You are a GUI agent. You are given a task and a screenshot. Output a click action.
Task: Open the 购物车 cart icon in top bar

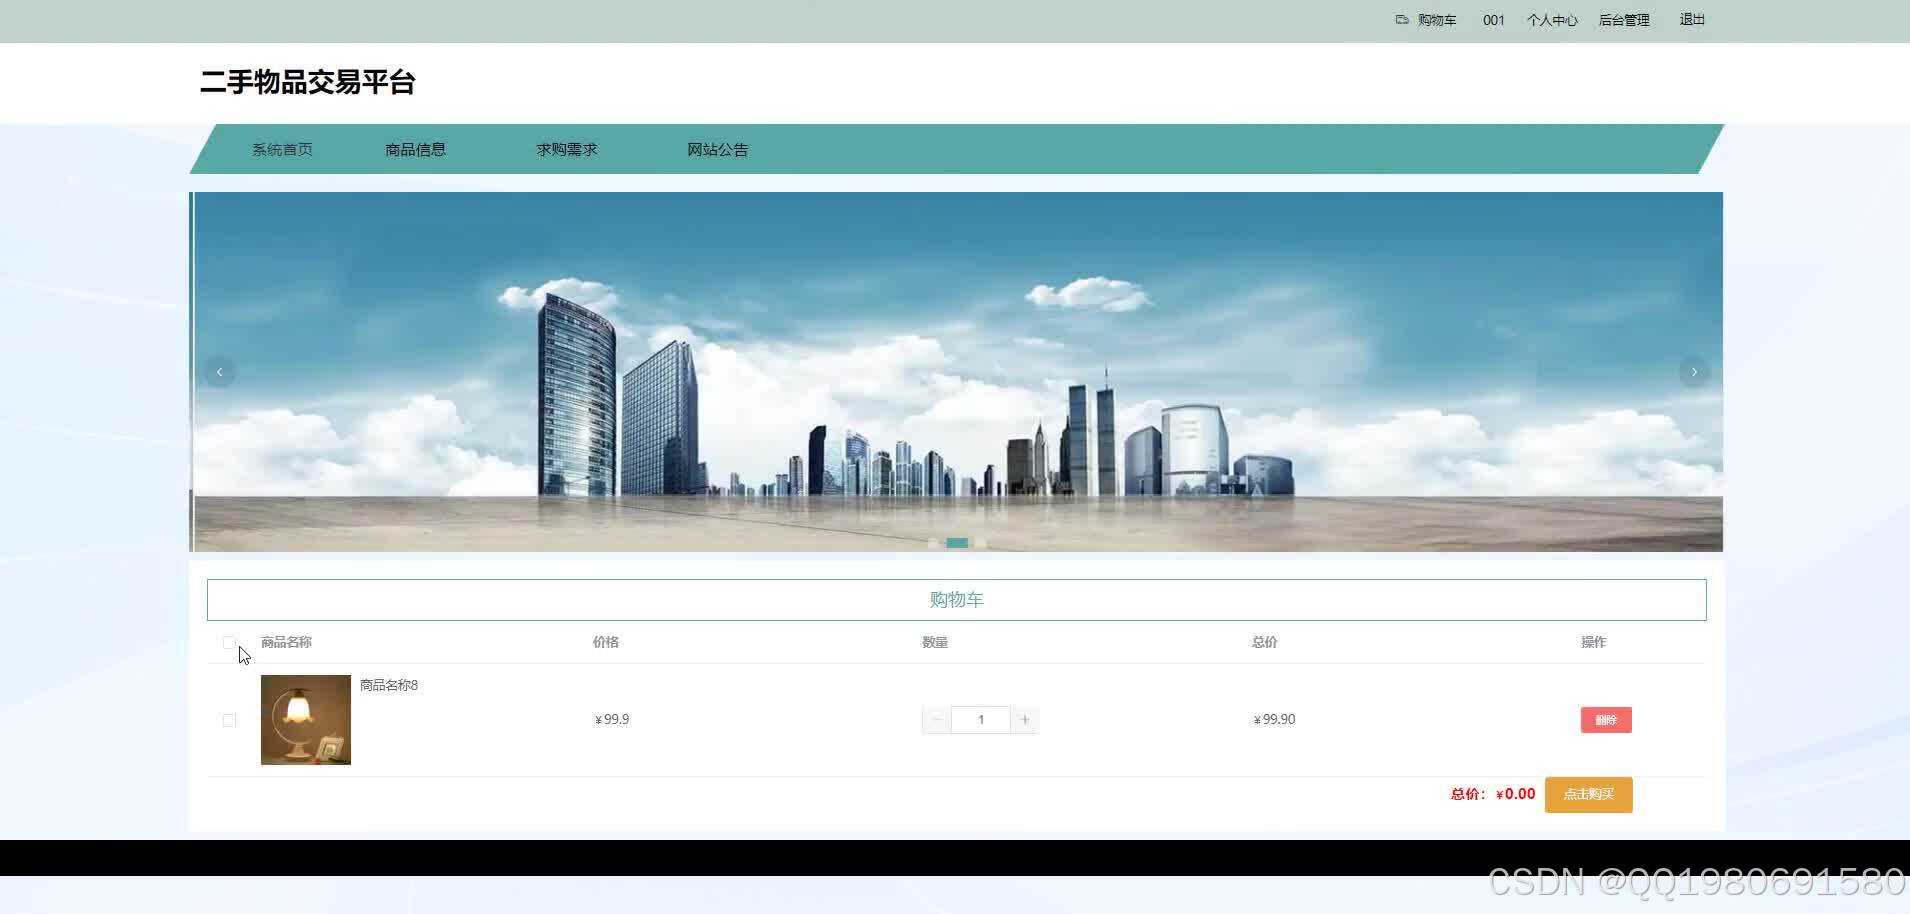point(1400,19)
